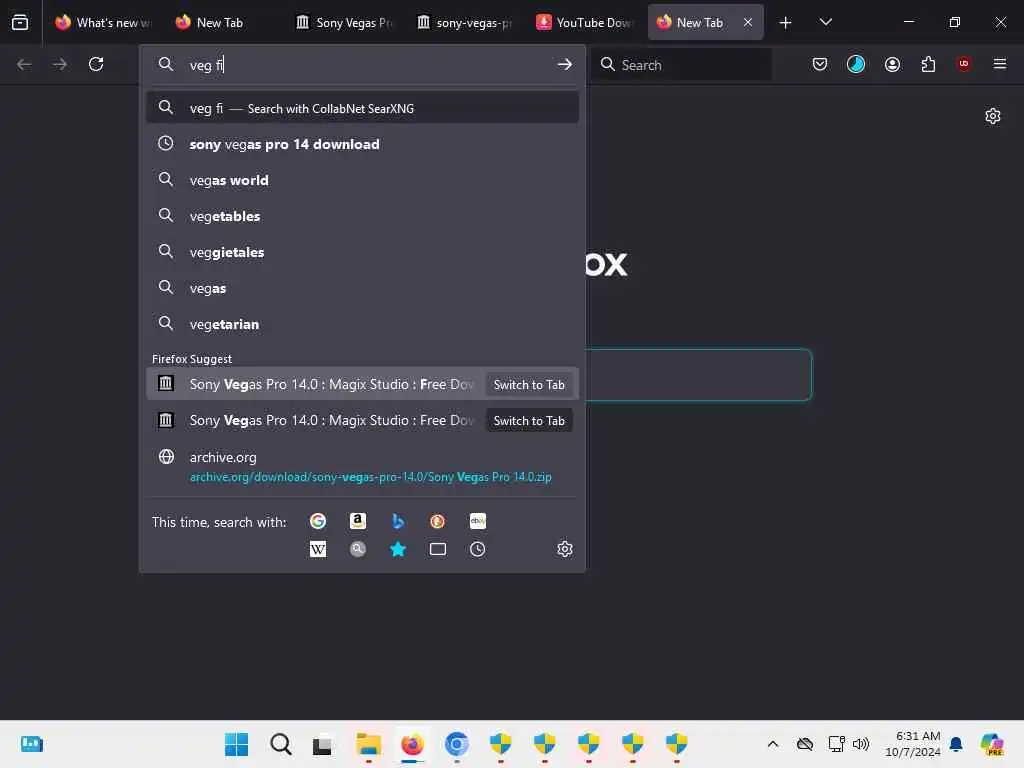Search this time with Amazon

(358, 521)
